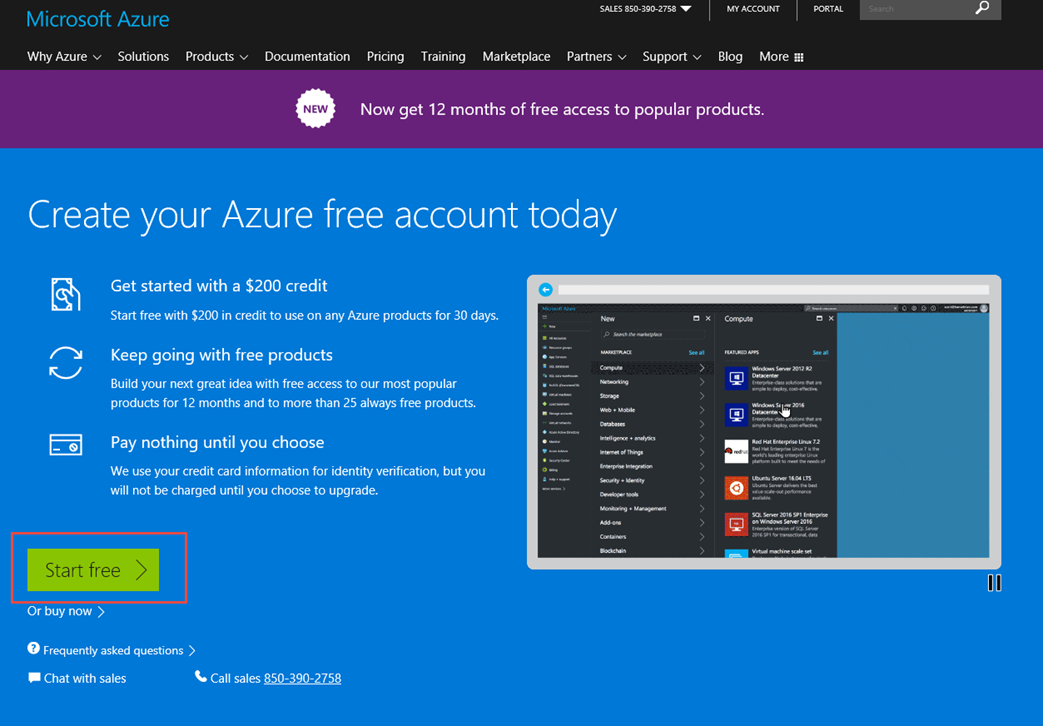Go to the Portal

[828, 9]
